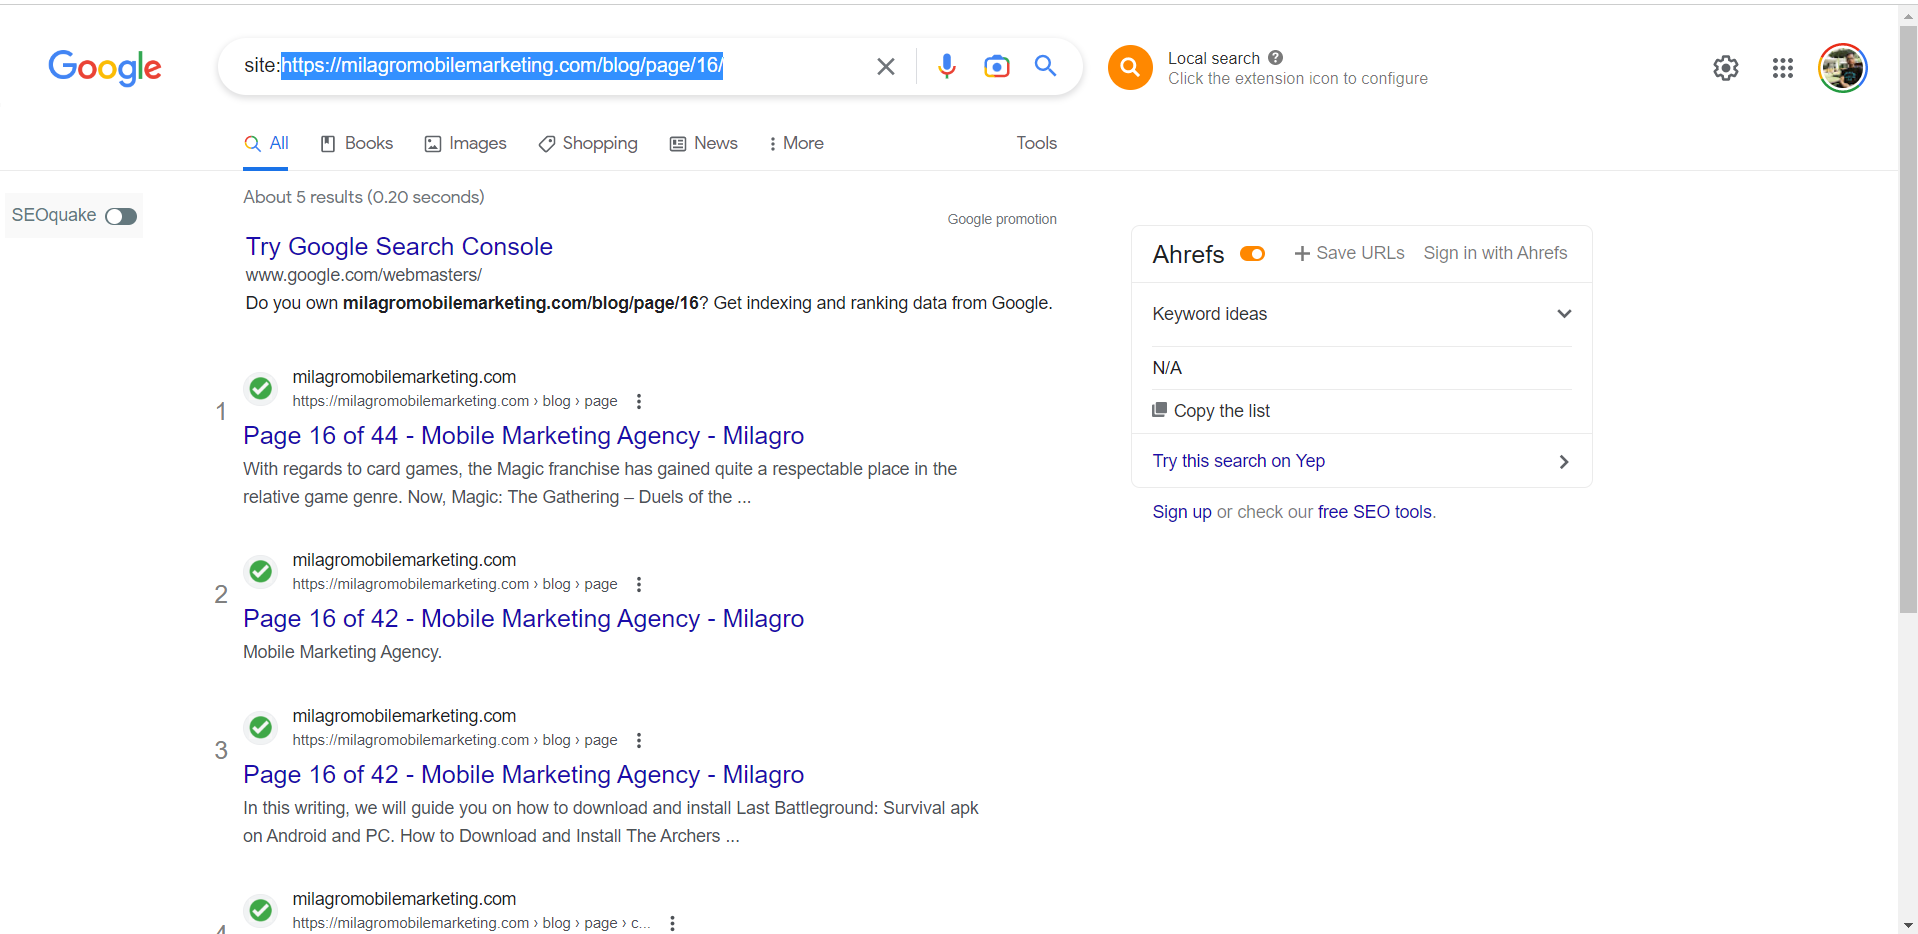Clear the search box with the X icon

click(886, 67)
